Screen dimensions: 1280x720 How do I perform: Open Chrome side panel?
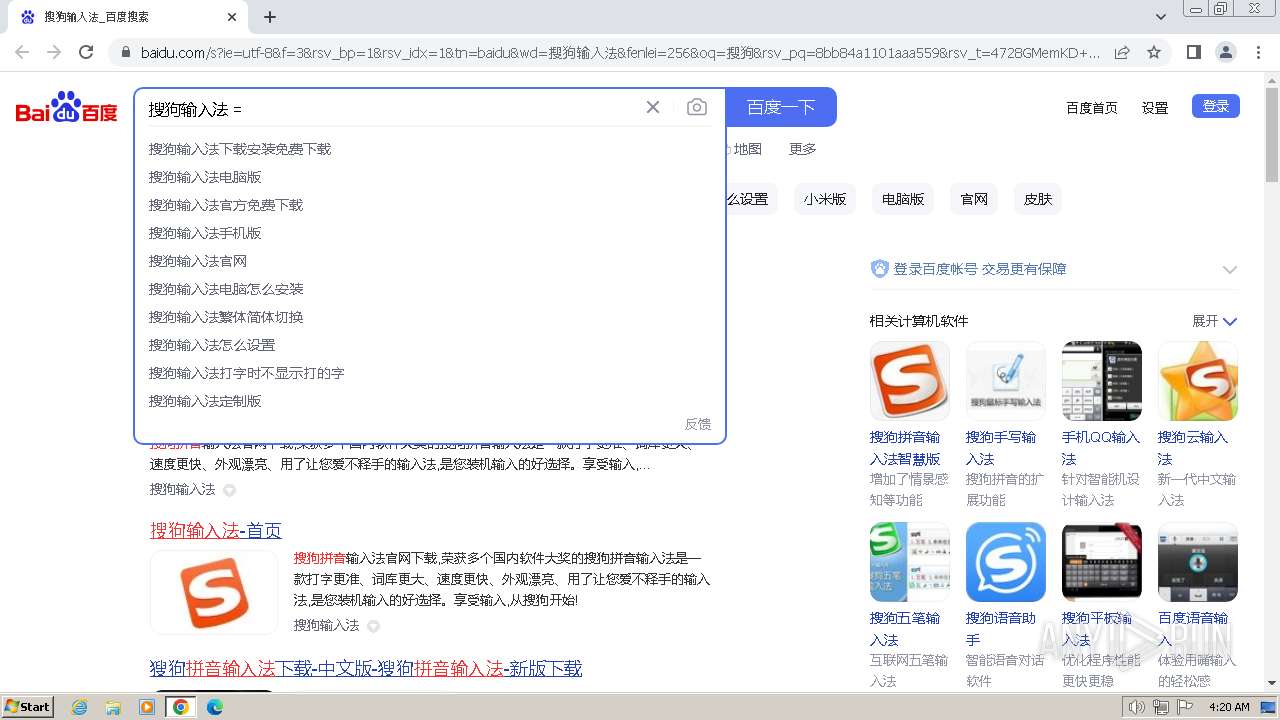(x=1193, y=52)
